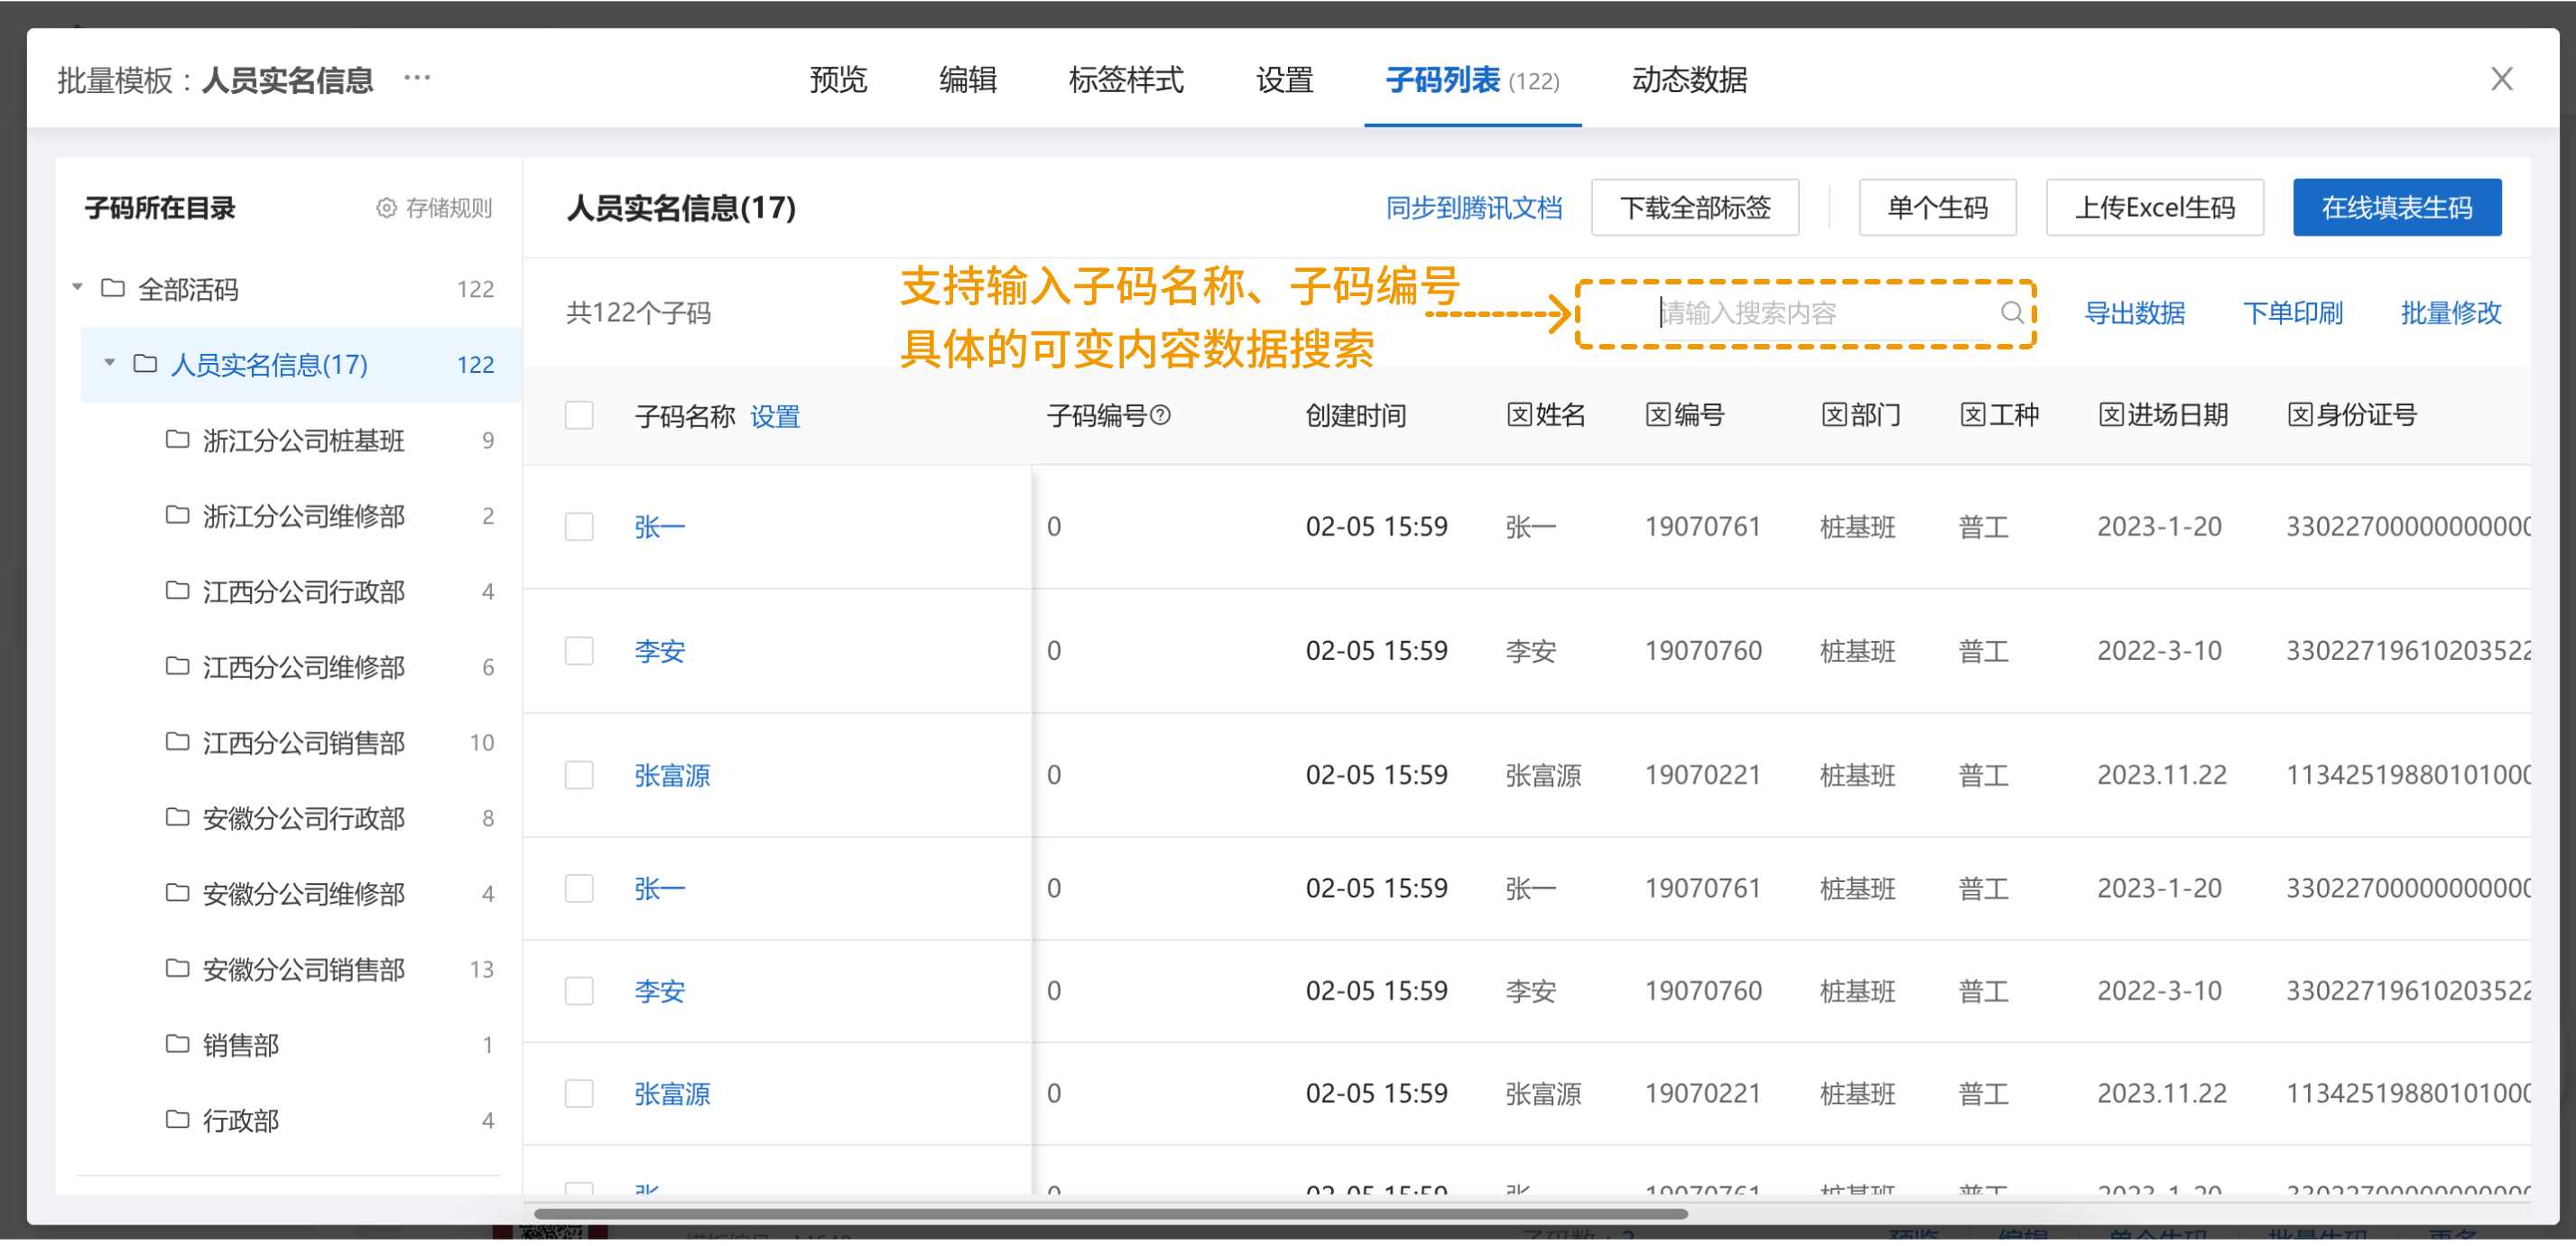This screenshot has height=1246, width=2576.
Task: Click the 存储规则 gear icon
Action: click(x=386, y=208)
